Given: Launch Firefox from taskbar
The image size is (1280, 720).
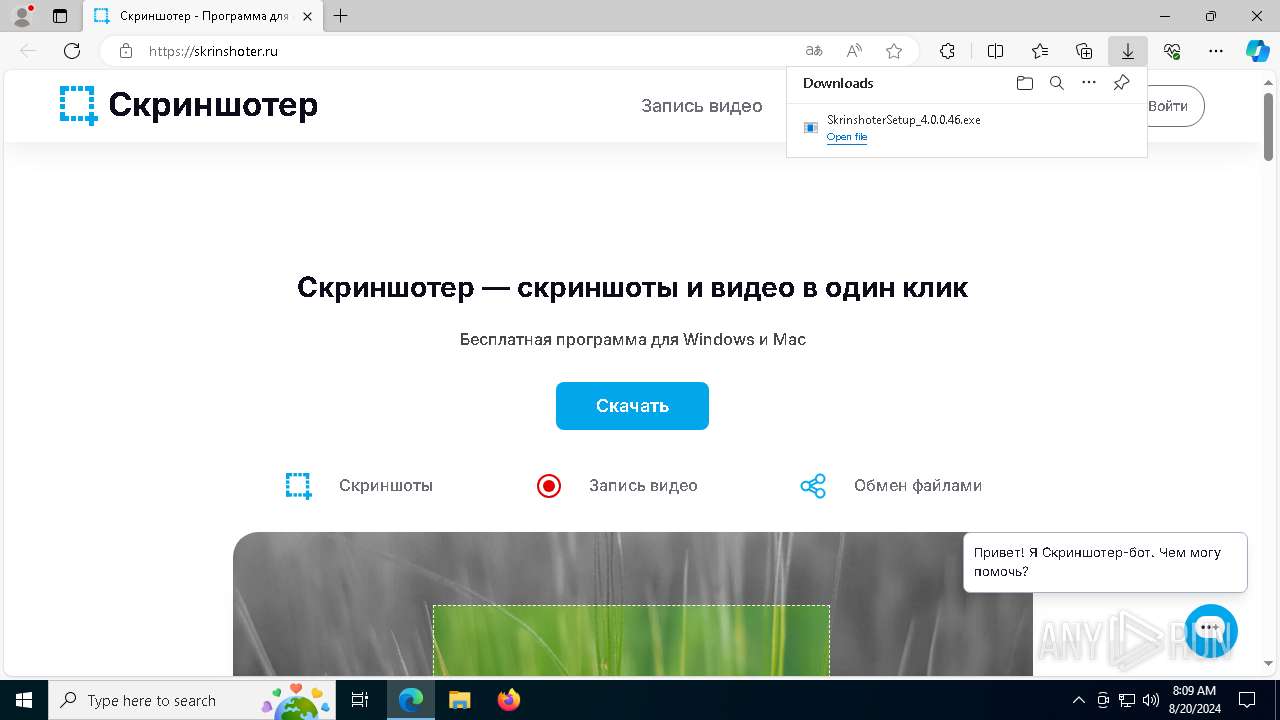Looking at the screenshot, I should click(508, 700).
